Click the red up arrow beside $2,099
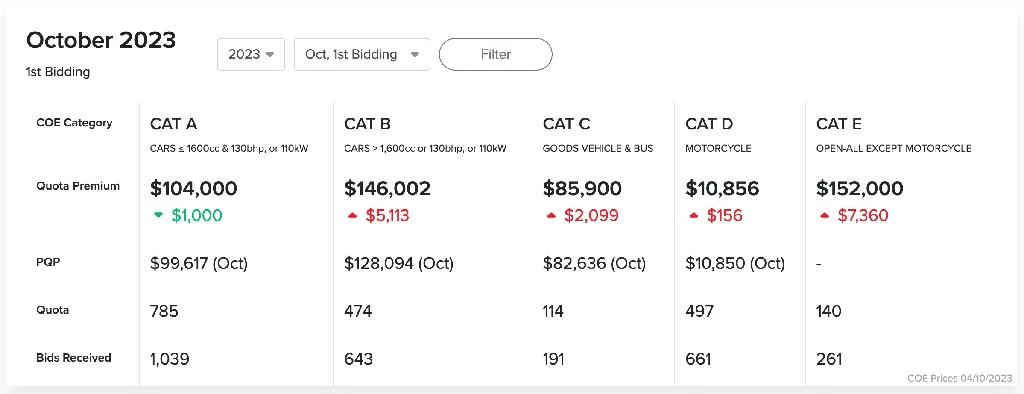This screenshot has width=1024, height=394. [x=551, y=216]
